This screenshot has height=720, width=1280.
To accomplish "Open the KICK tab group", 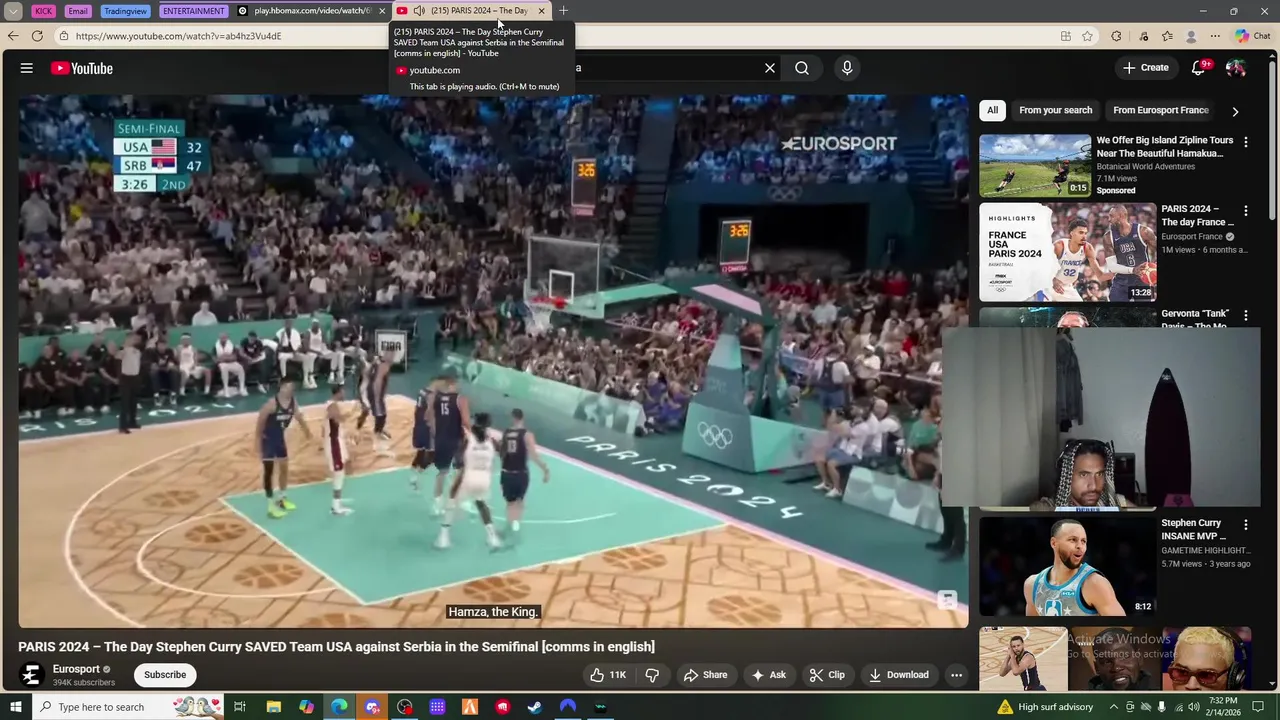I will pos(43,11).
